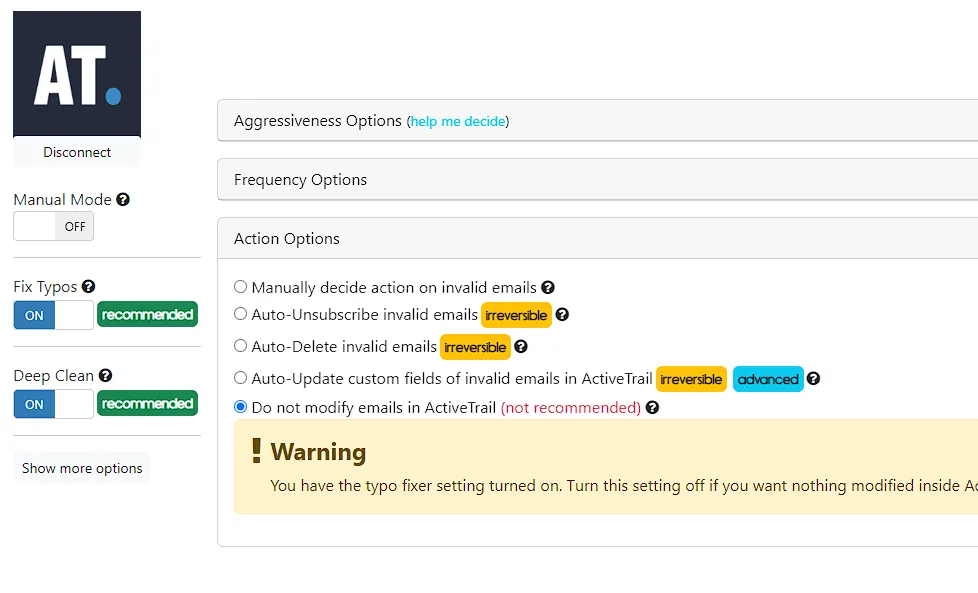978x593 pixels.
Task: Click the Disconnect button
Action: 77,152
